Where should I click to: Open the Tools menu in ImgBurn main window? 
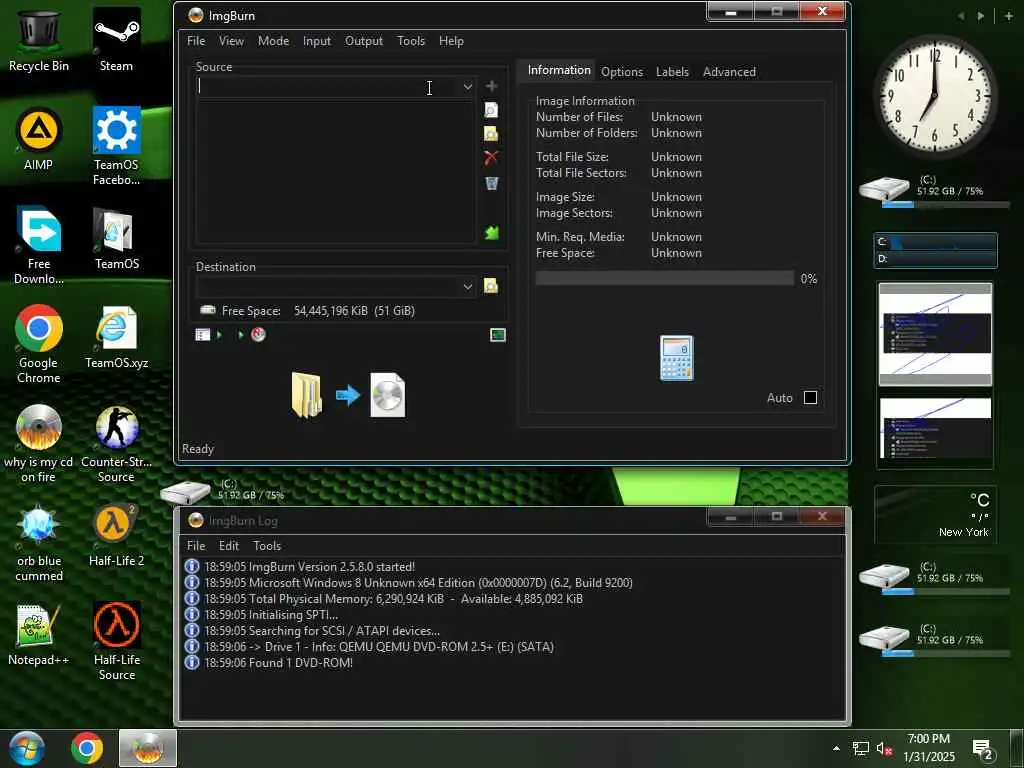click(411, 40)
